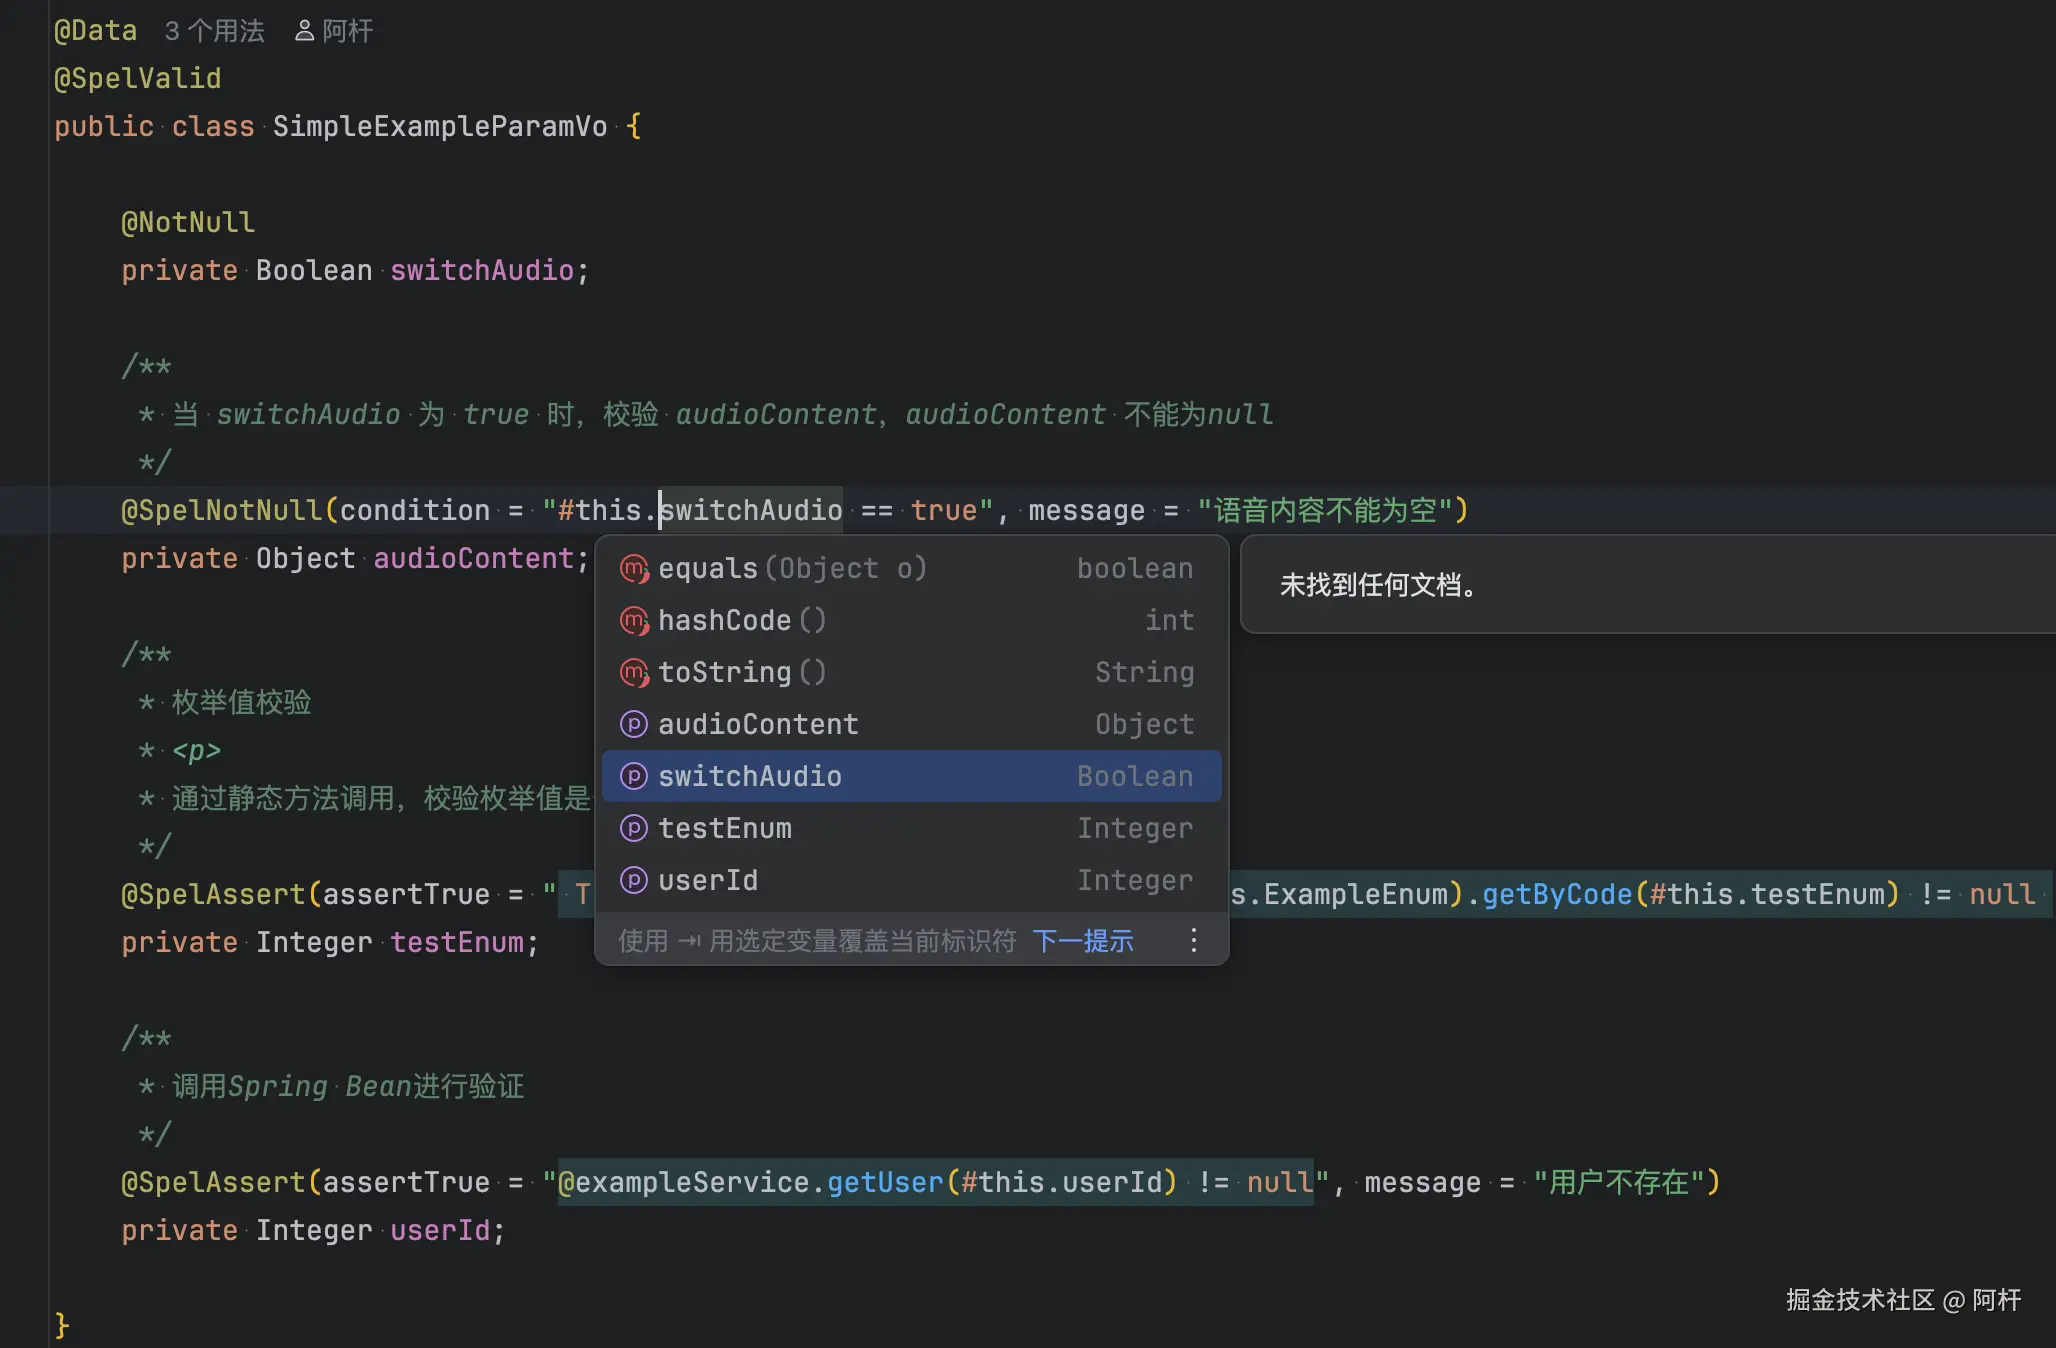
Task: Click the author icon next to 阿杆
Action: coord(304,31)
